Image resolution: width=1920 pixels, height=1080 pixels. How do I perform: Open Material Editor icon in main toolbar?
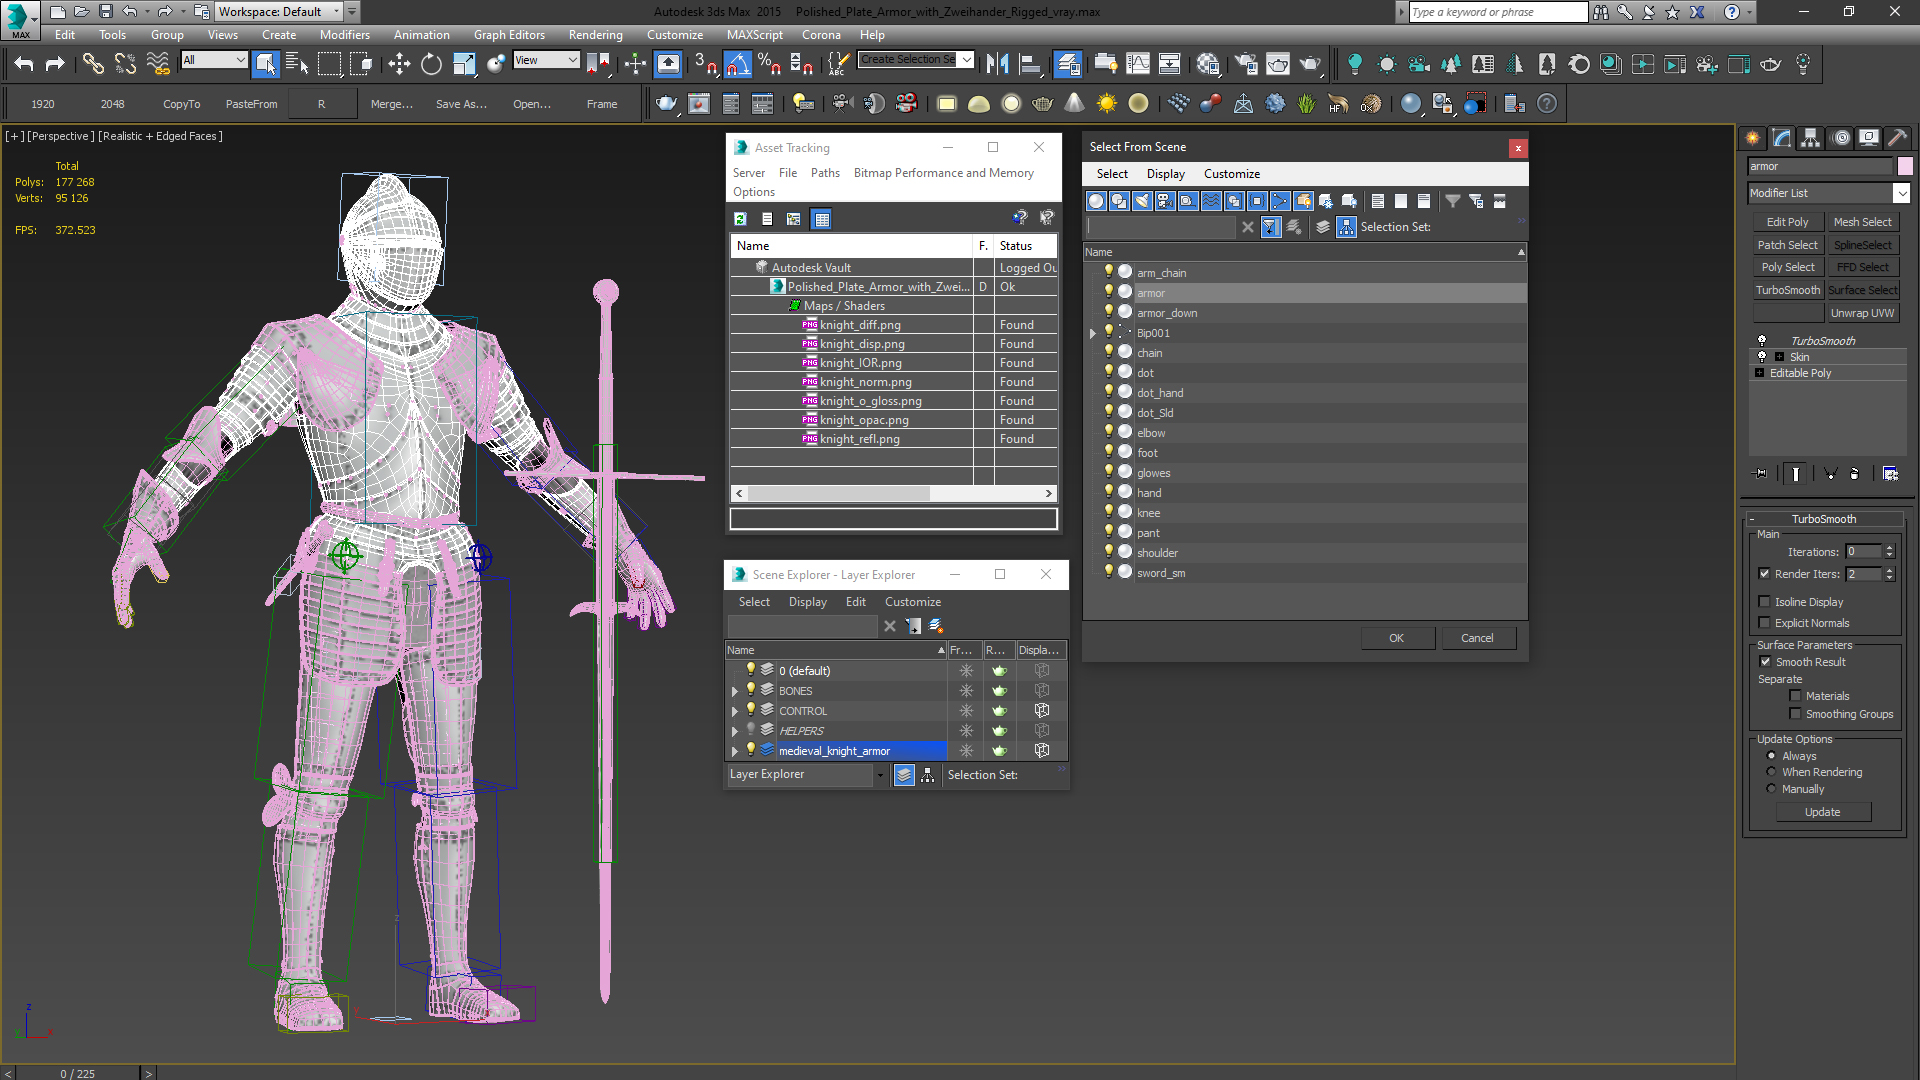(x=1208, y=64)
